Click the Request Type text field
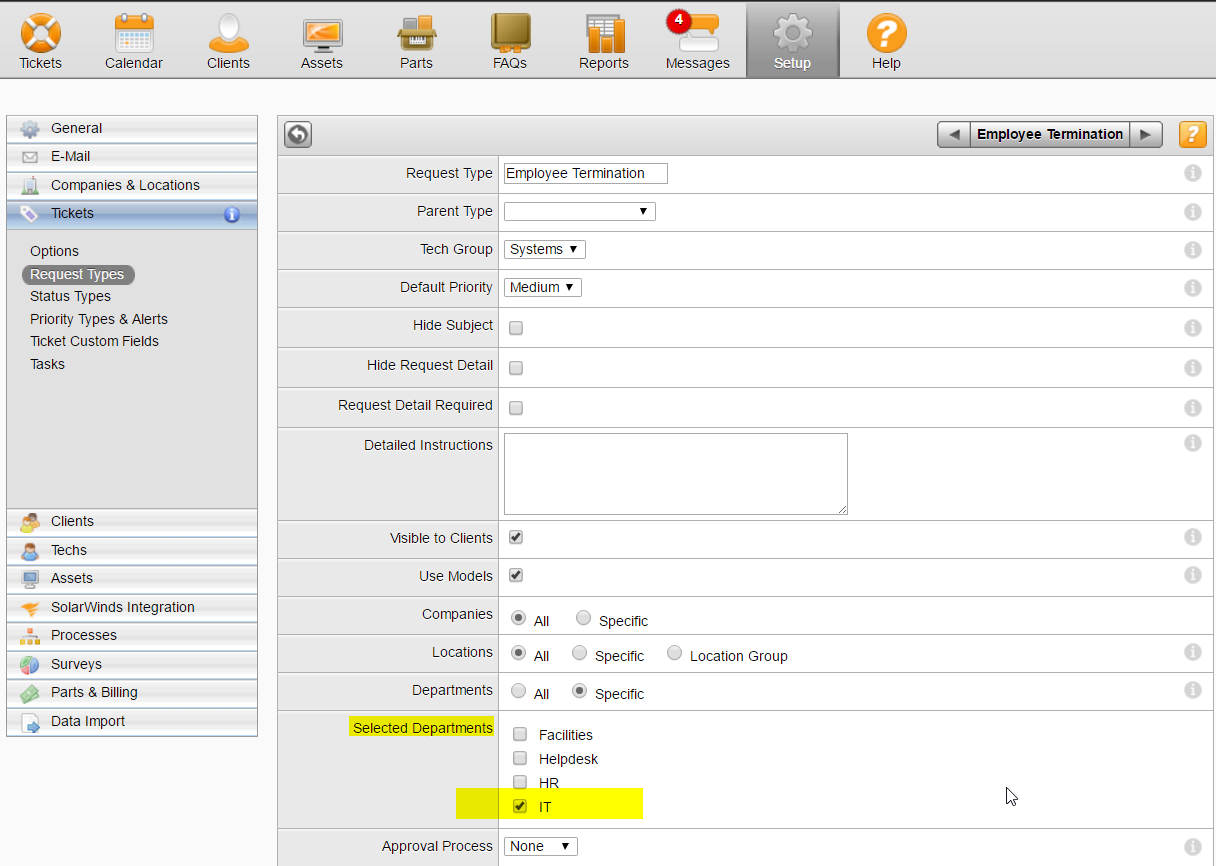This screenshot has width=1216, height=866. tap(586, 173)
